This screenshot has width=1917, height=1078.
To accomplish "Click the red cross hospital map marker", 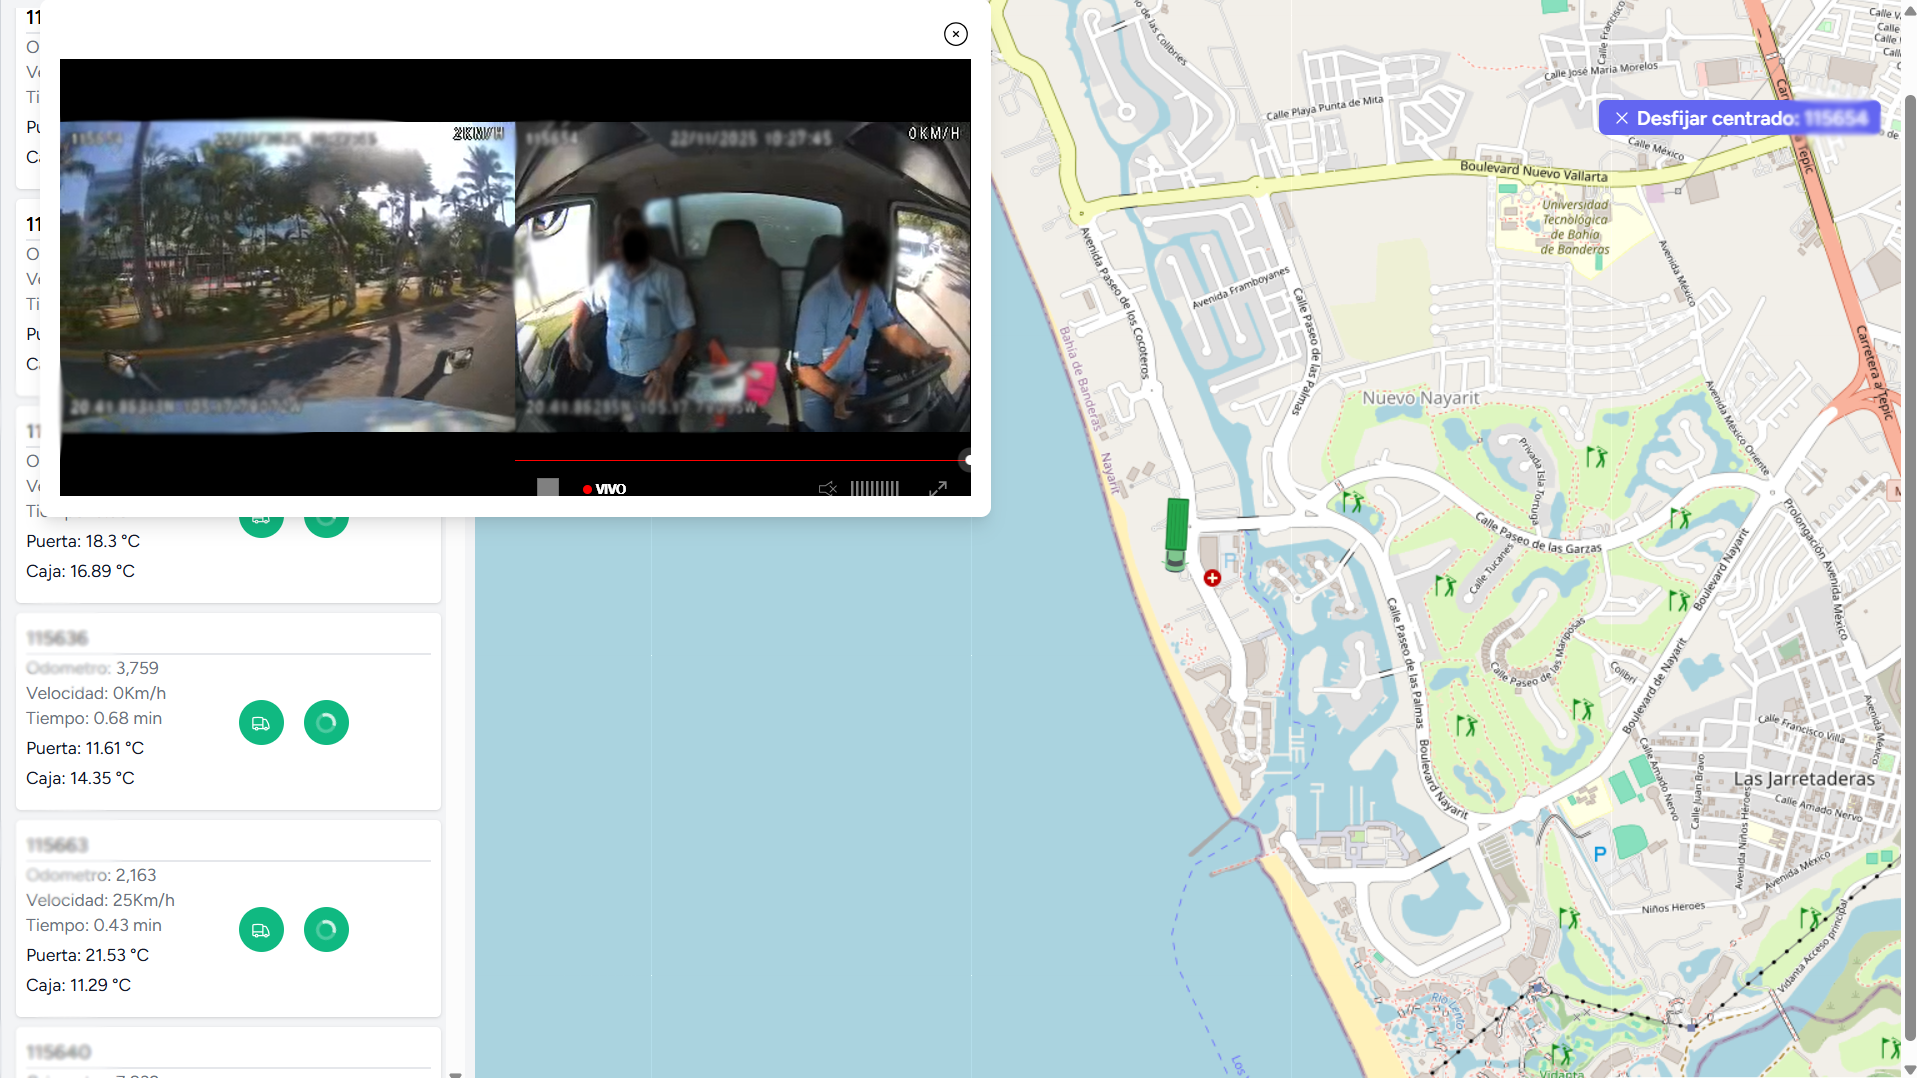I will point(1212,578).
